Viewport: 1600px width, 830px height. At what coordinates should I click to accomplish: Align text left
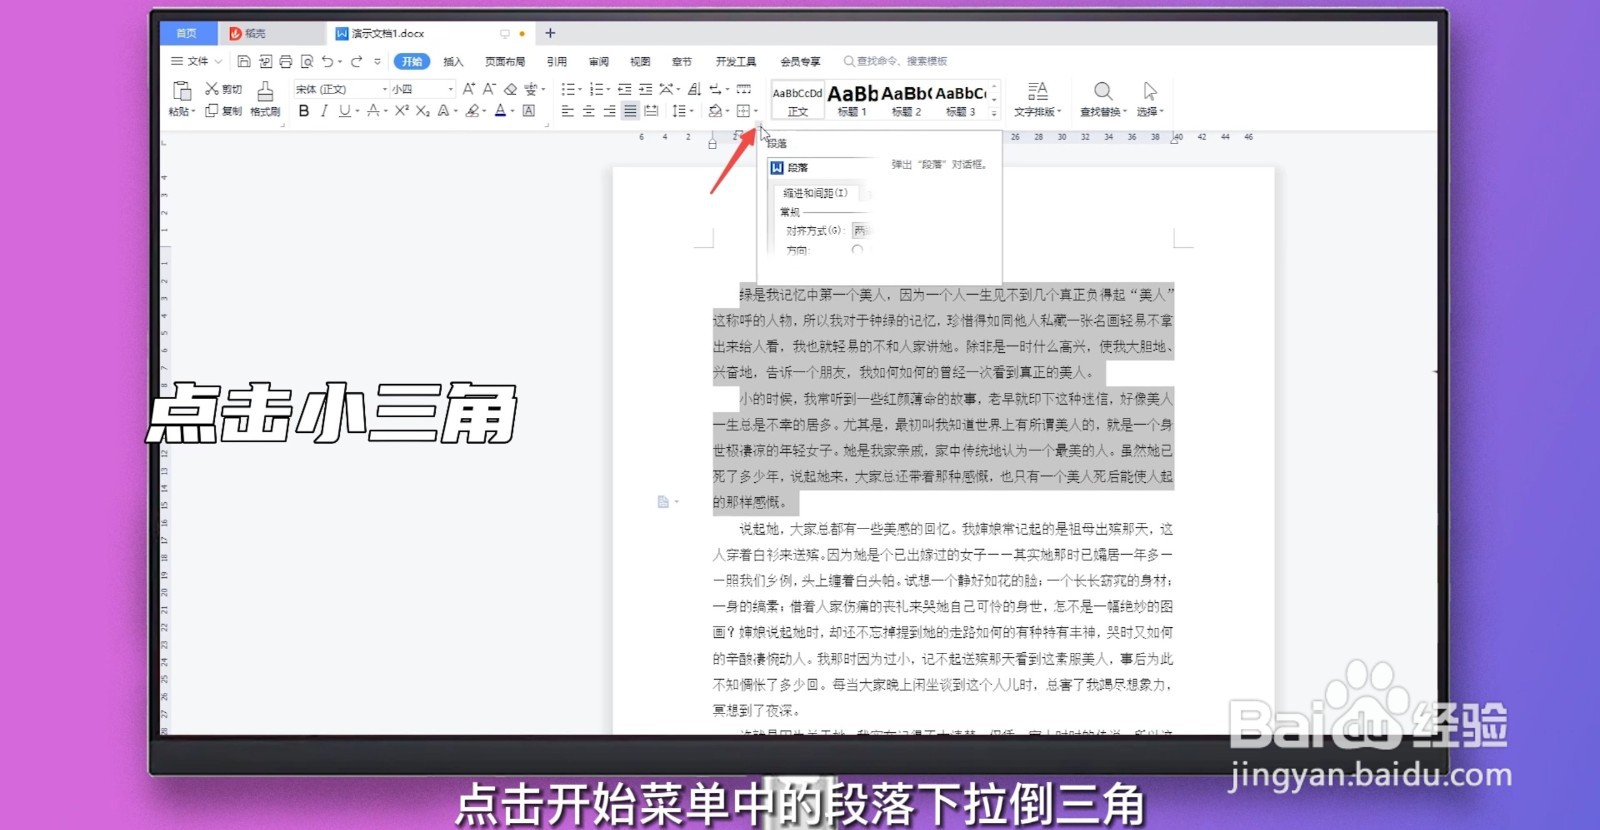pyautogui.click(x=567, y=111)
